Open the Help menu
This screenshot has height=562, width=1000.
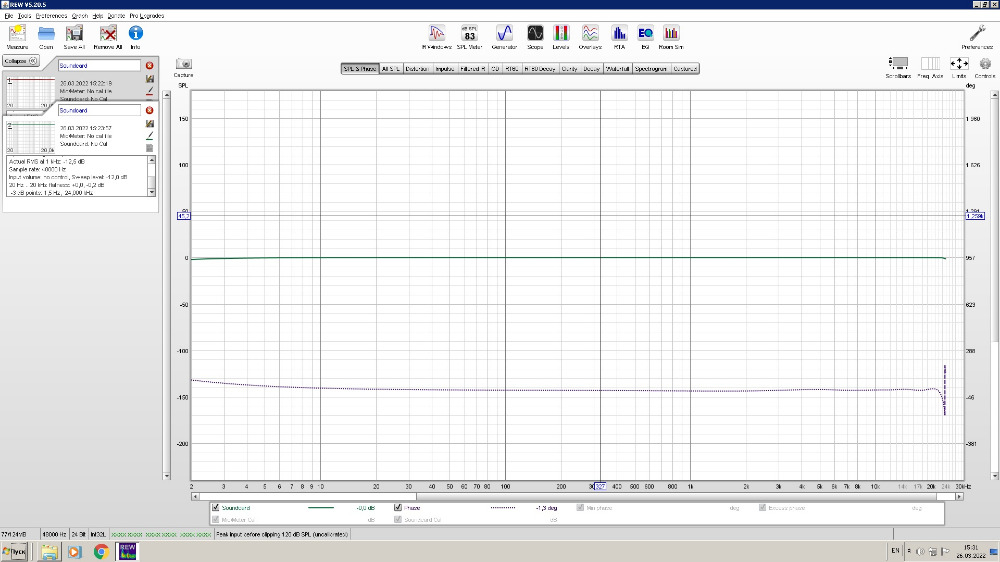[98, 16]
